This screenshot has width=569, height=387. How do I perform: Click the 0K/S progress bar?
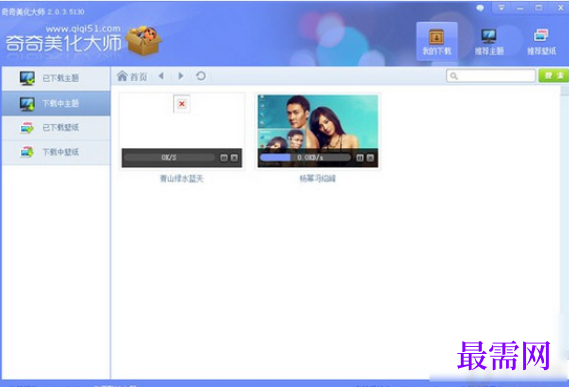169,158
